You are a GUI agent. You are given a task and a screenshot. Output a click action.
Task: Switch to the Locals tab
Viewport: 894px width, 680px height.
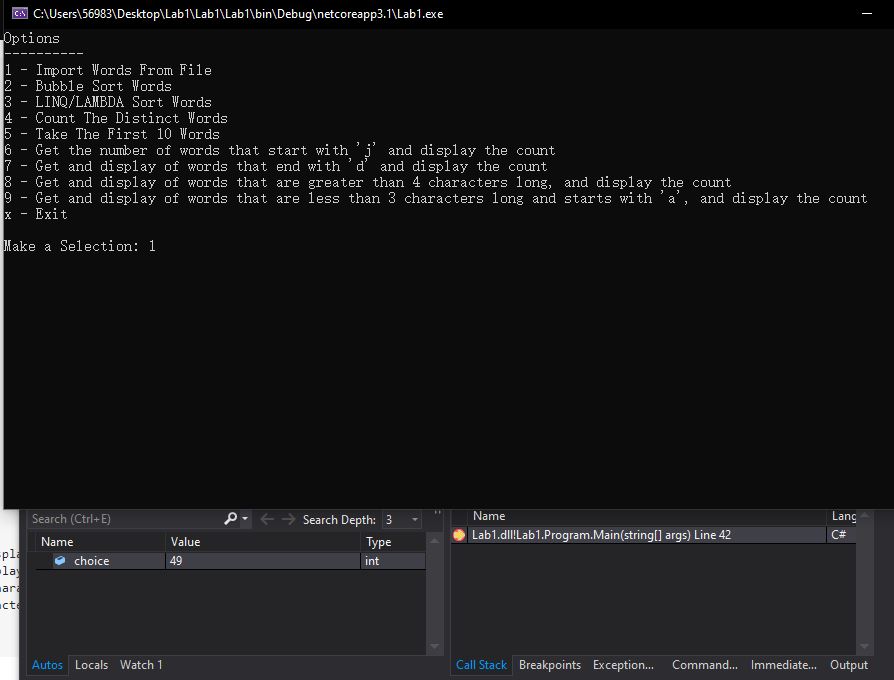[x=91, y=665]
